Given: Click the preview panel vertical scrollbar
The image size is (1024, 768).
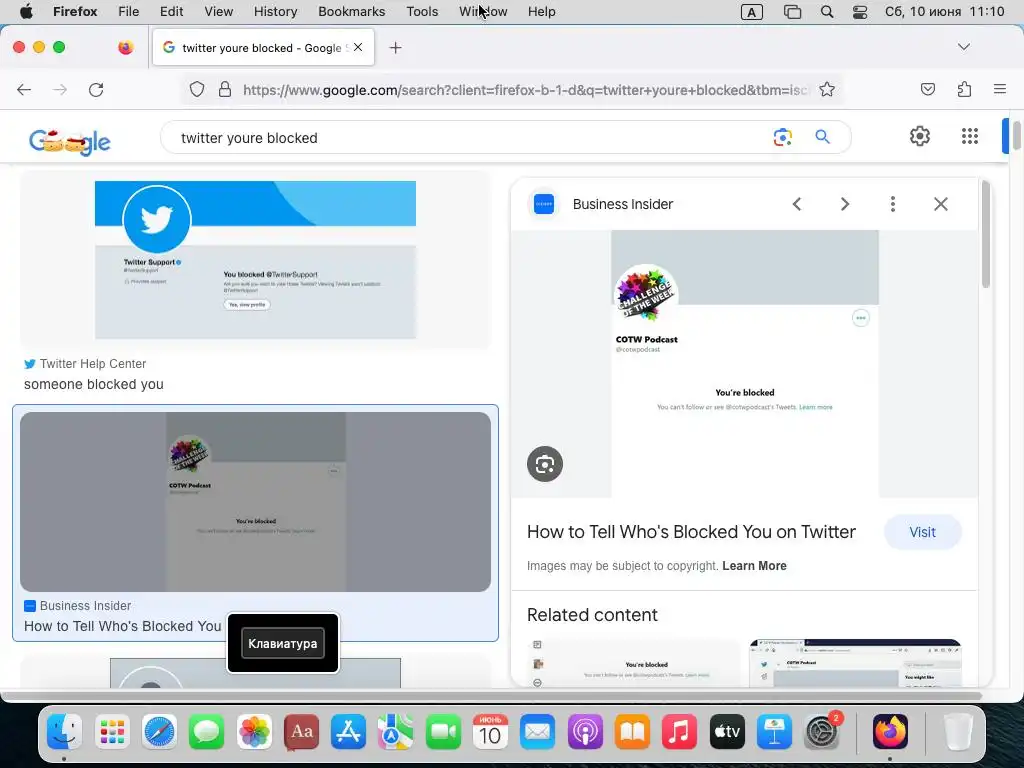Looking at the screenshot, I should click(985, 234).
